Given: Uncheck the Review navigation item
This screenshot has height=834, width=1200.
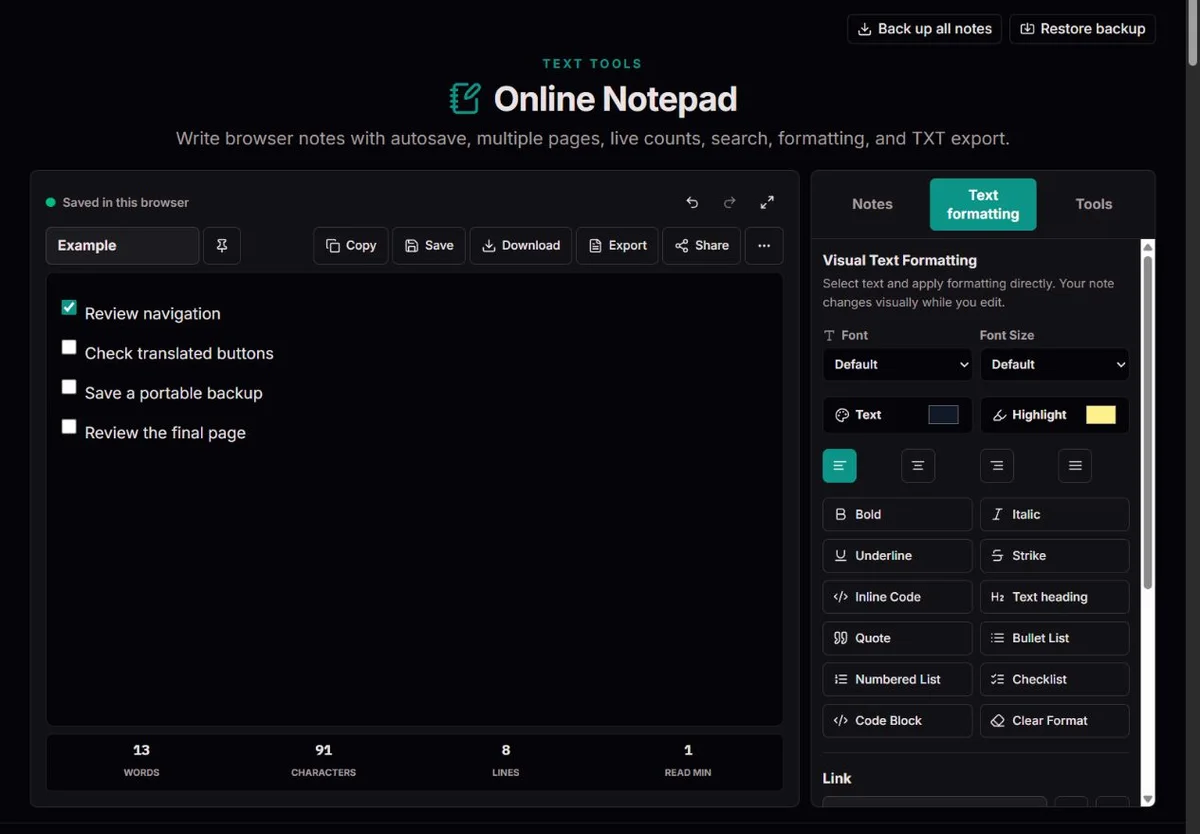Looking at the screenshot, I should tap(69, 307).
